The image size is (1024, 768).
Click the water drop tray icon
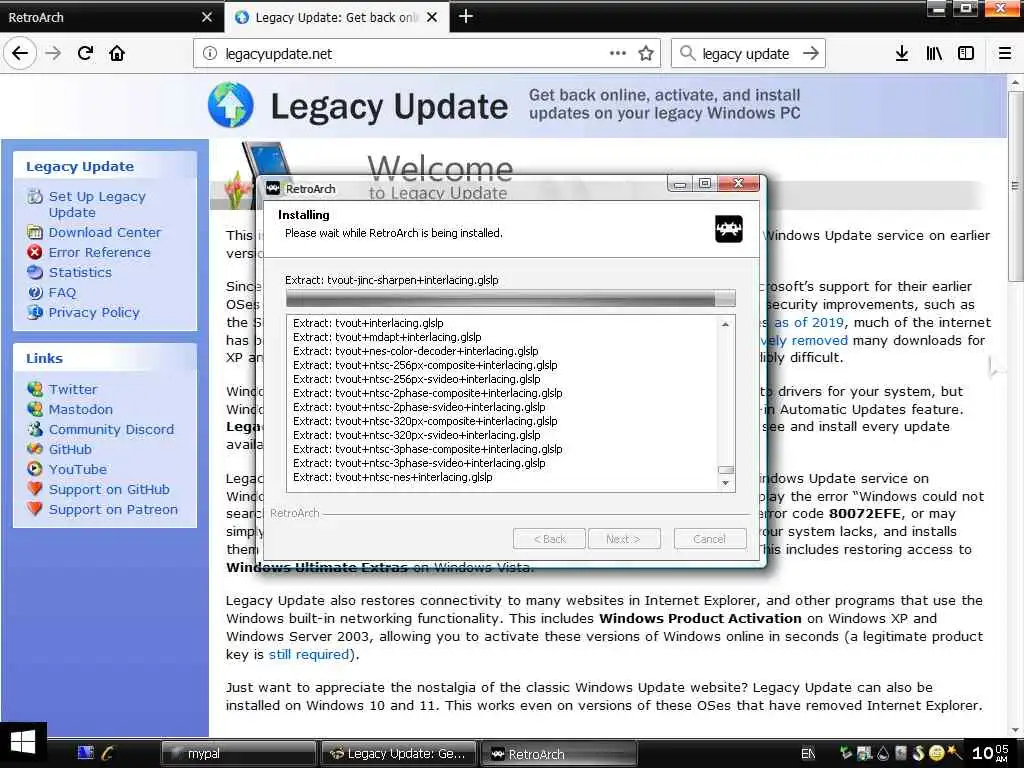pos(883,753)
